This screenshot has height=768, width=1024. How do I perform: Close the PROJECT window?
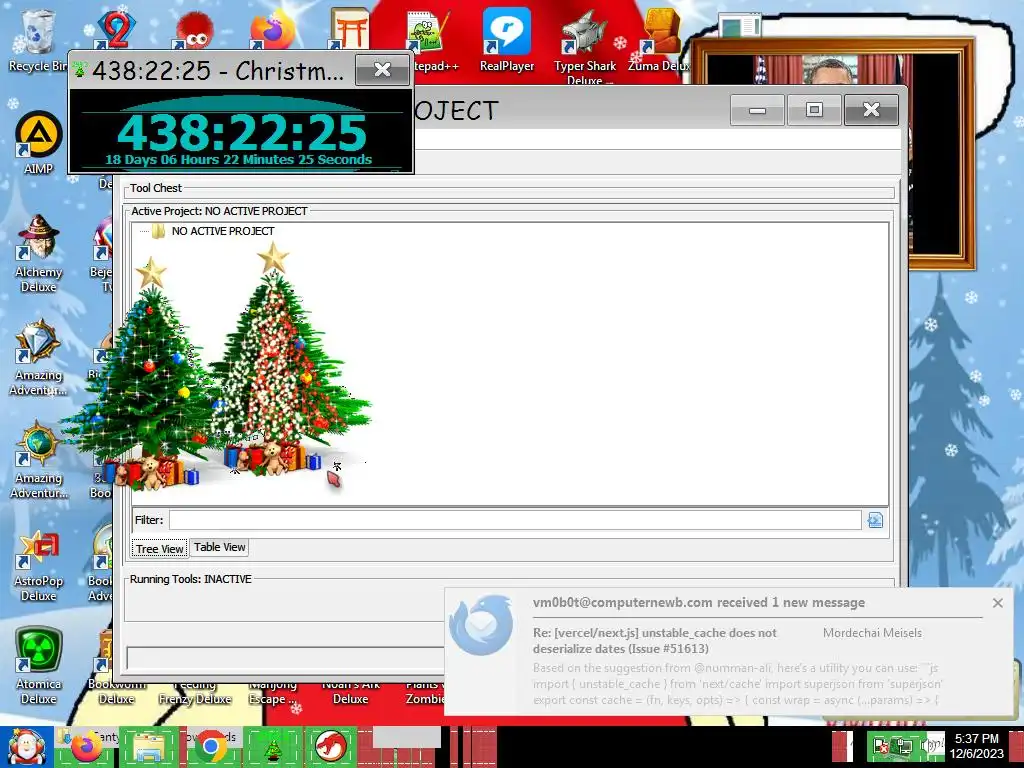(x=871, y=110)
